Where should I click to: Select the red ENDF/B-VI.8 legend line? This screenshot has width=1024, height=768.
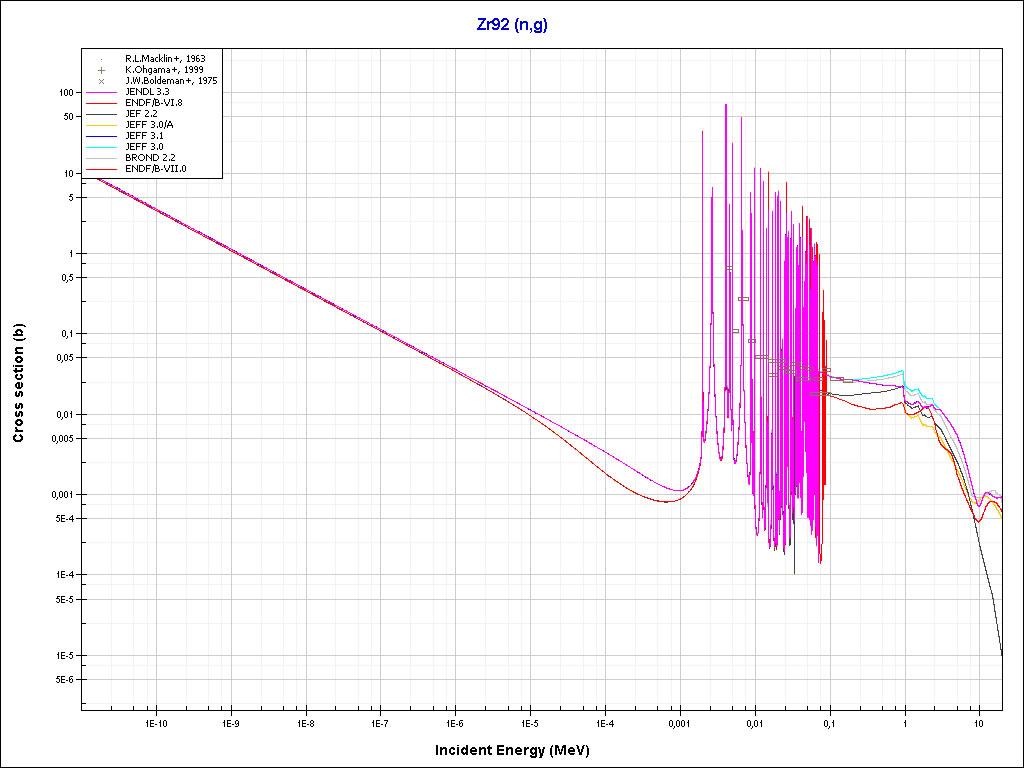(102, 103)
